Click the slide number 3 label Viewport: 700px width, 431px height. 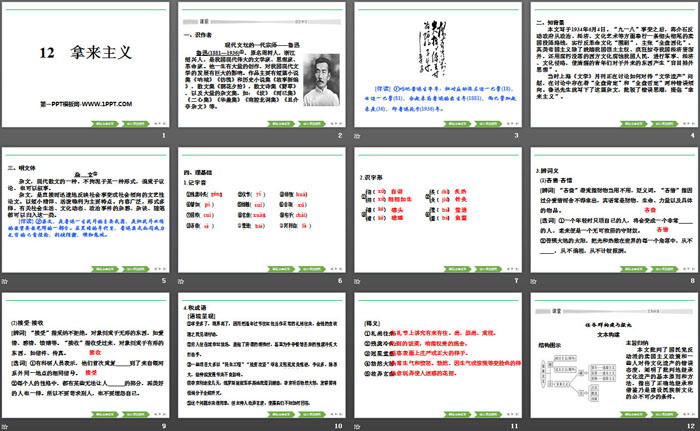516,135
